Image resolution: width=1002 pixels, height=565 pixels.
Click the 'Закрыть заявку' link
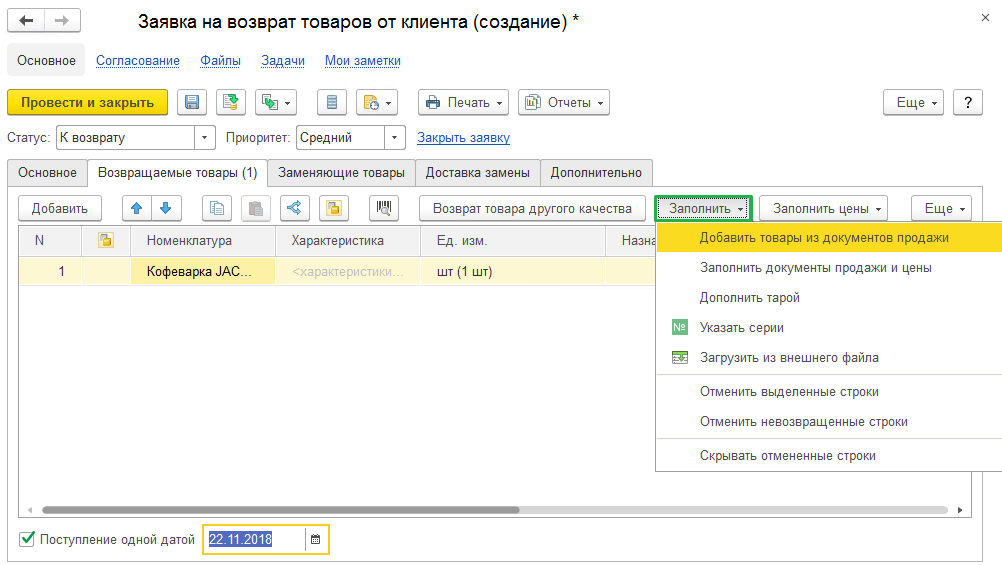click(463, 138)
